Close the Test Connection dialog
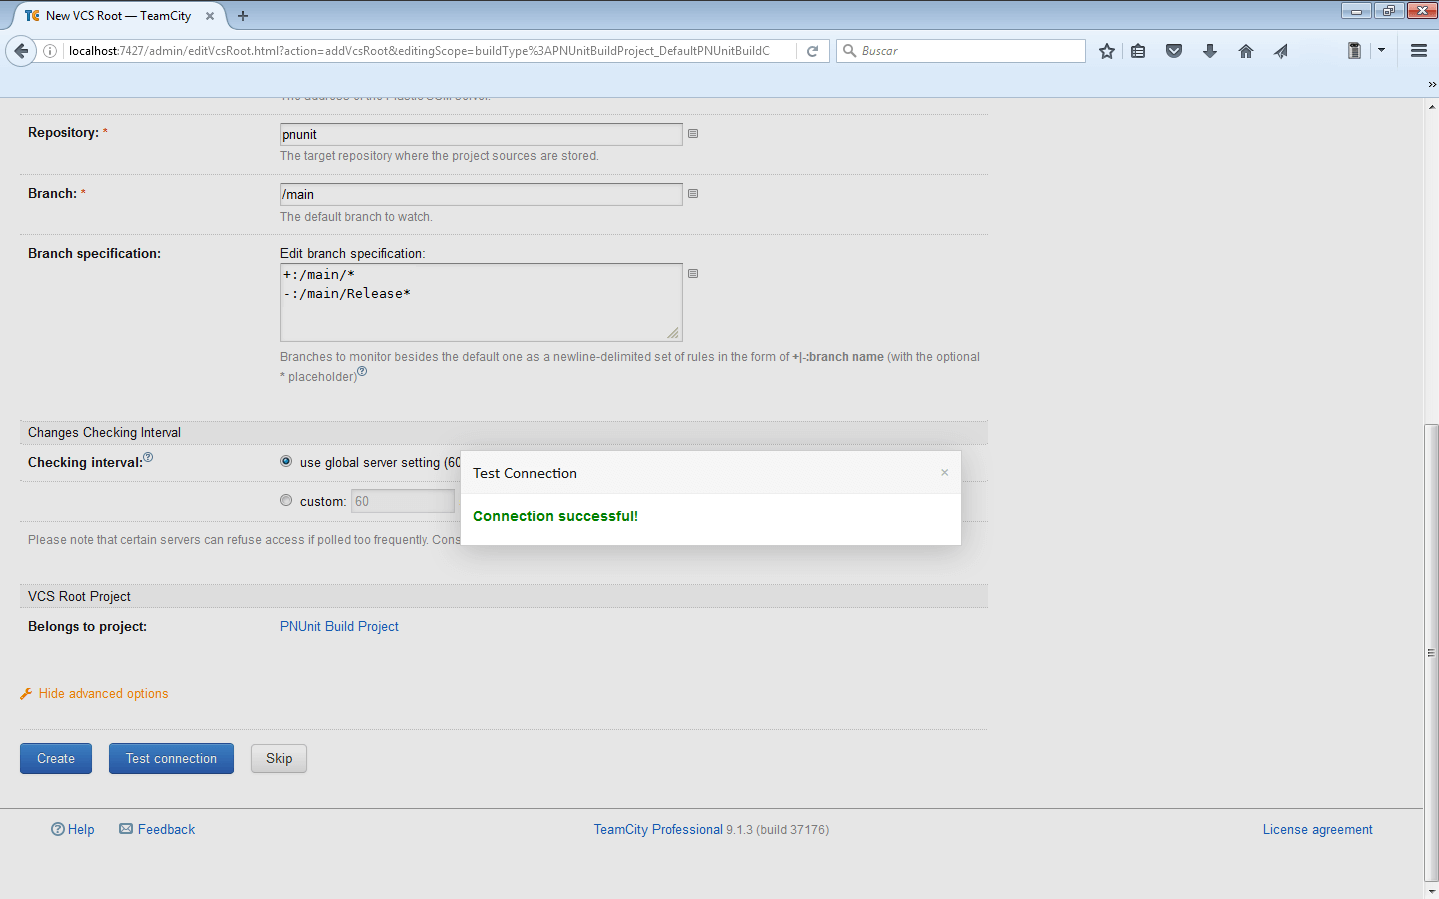The image size is (1439, 899). tap(944, 473)
